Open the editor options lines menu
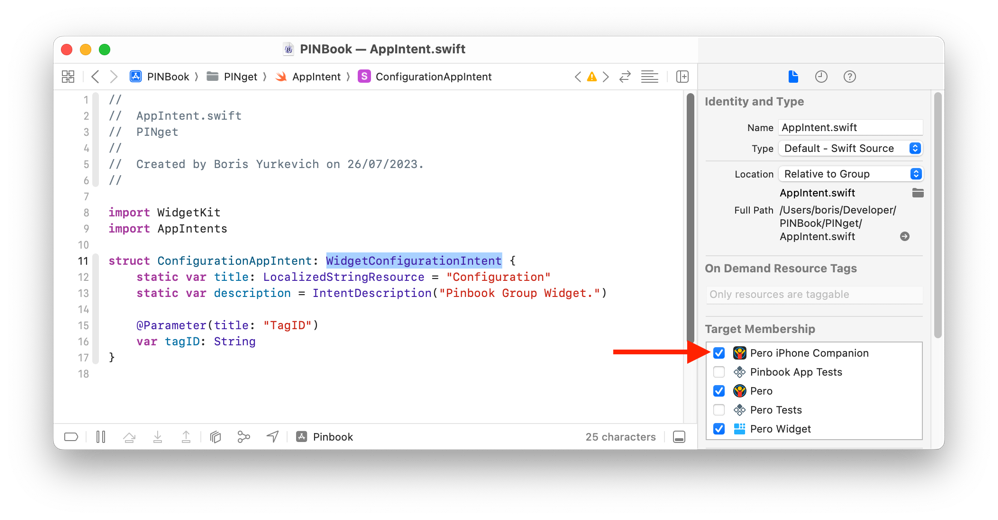The image size is (998, 520). point(649,76)
